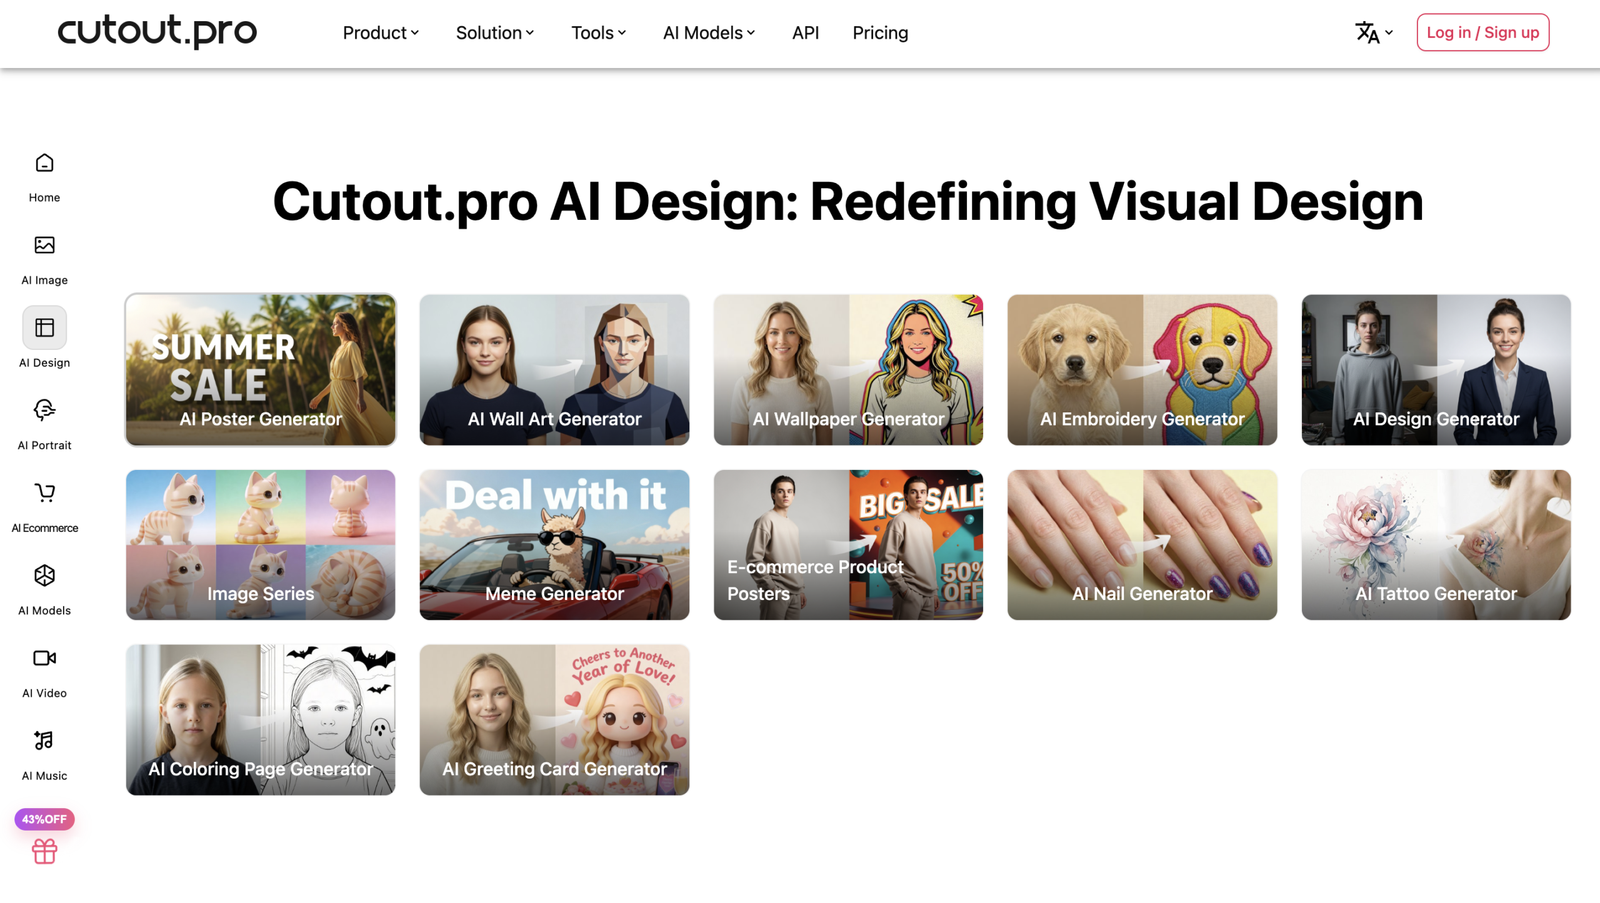Open the Image Series card
Image resolution: width=1600 pixels, height=903 pixels.
(260, 545)
